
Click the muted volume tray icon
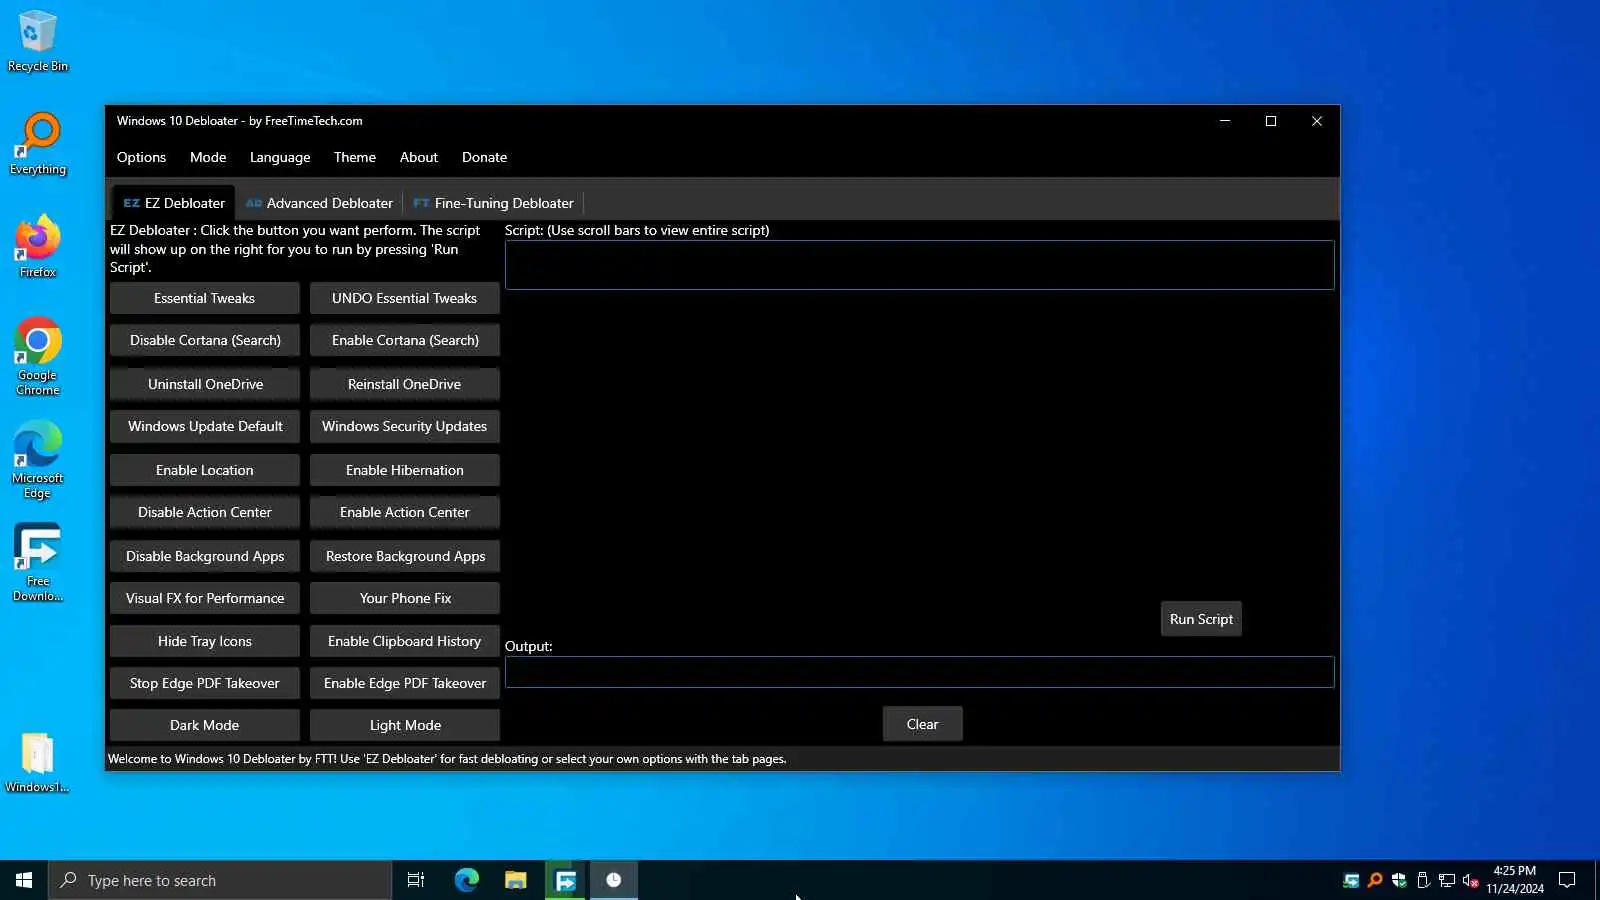pyautogui.click(x=1470, y=880)
